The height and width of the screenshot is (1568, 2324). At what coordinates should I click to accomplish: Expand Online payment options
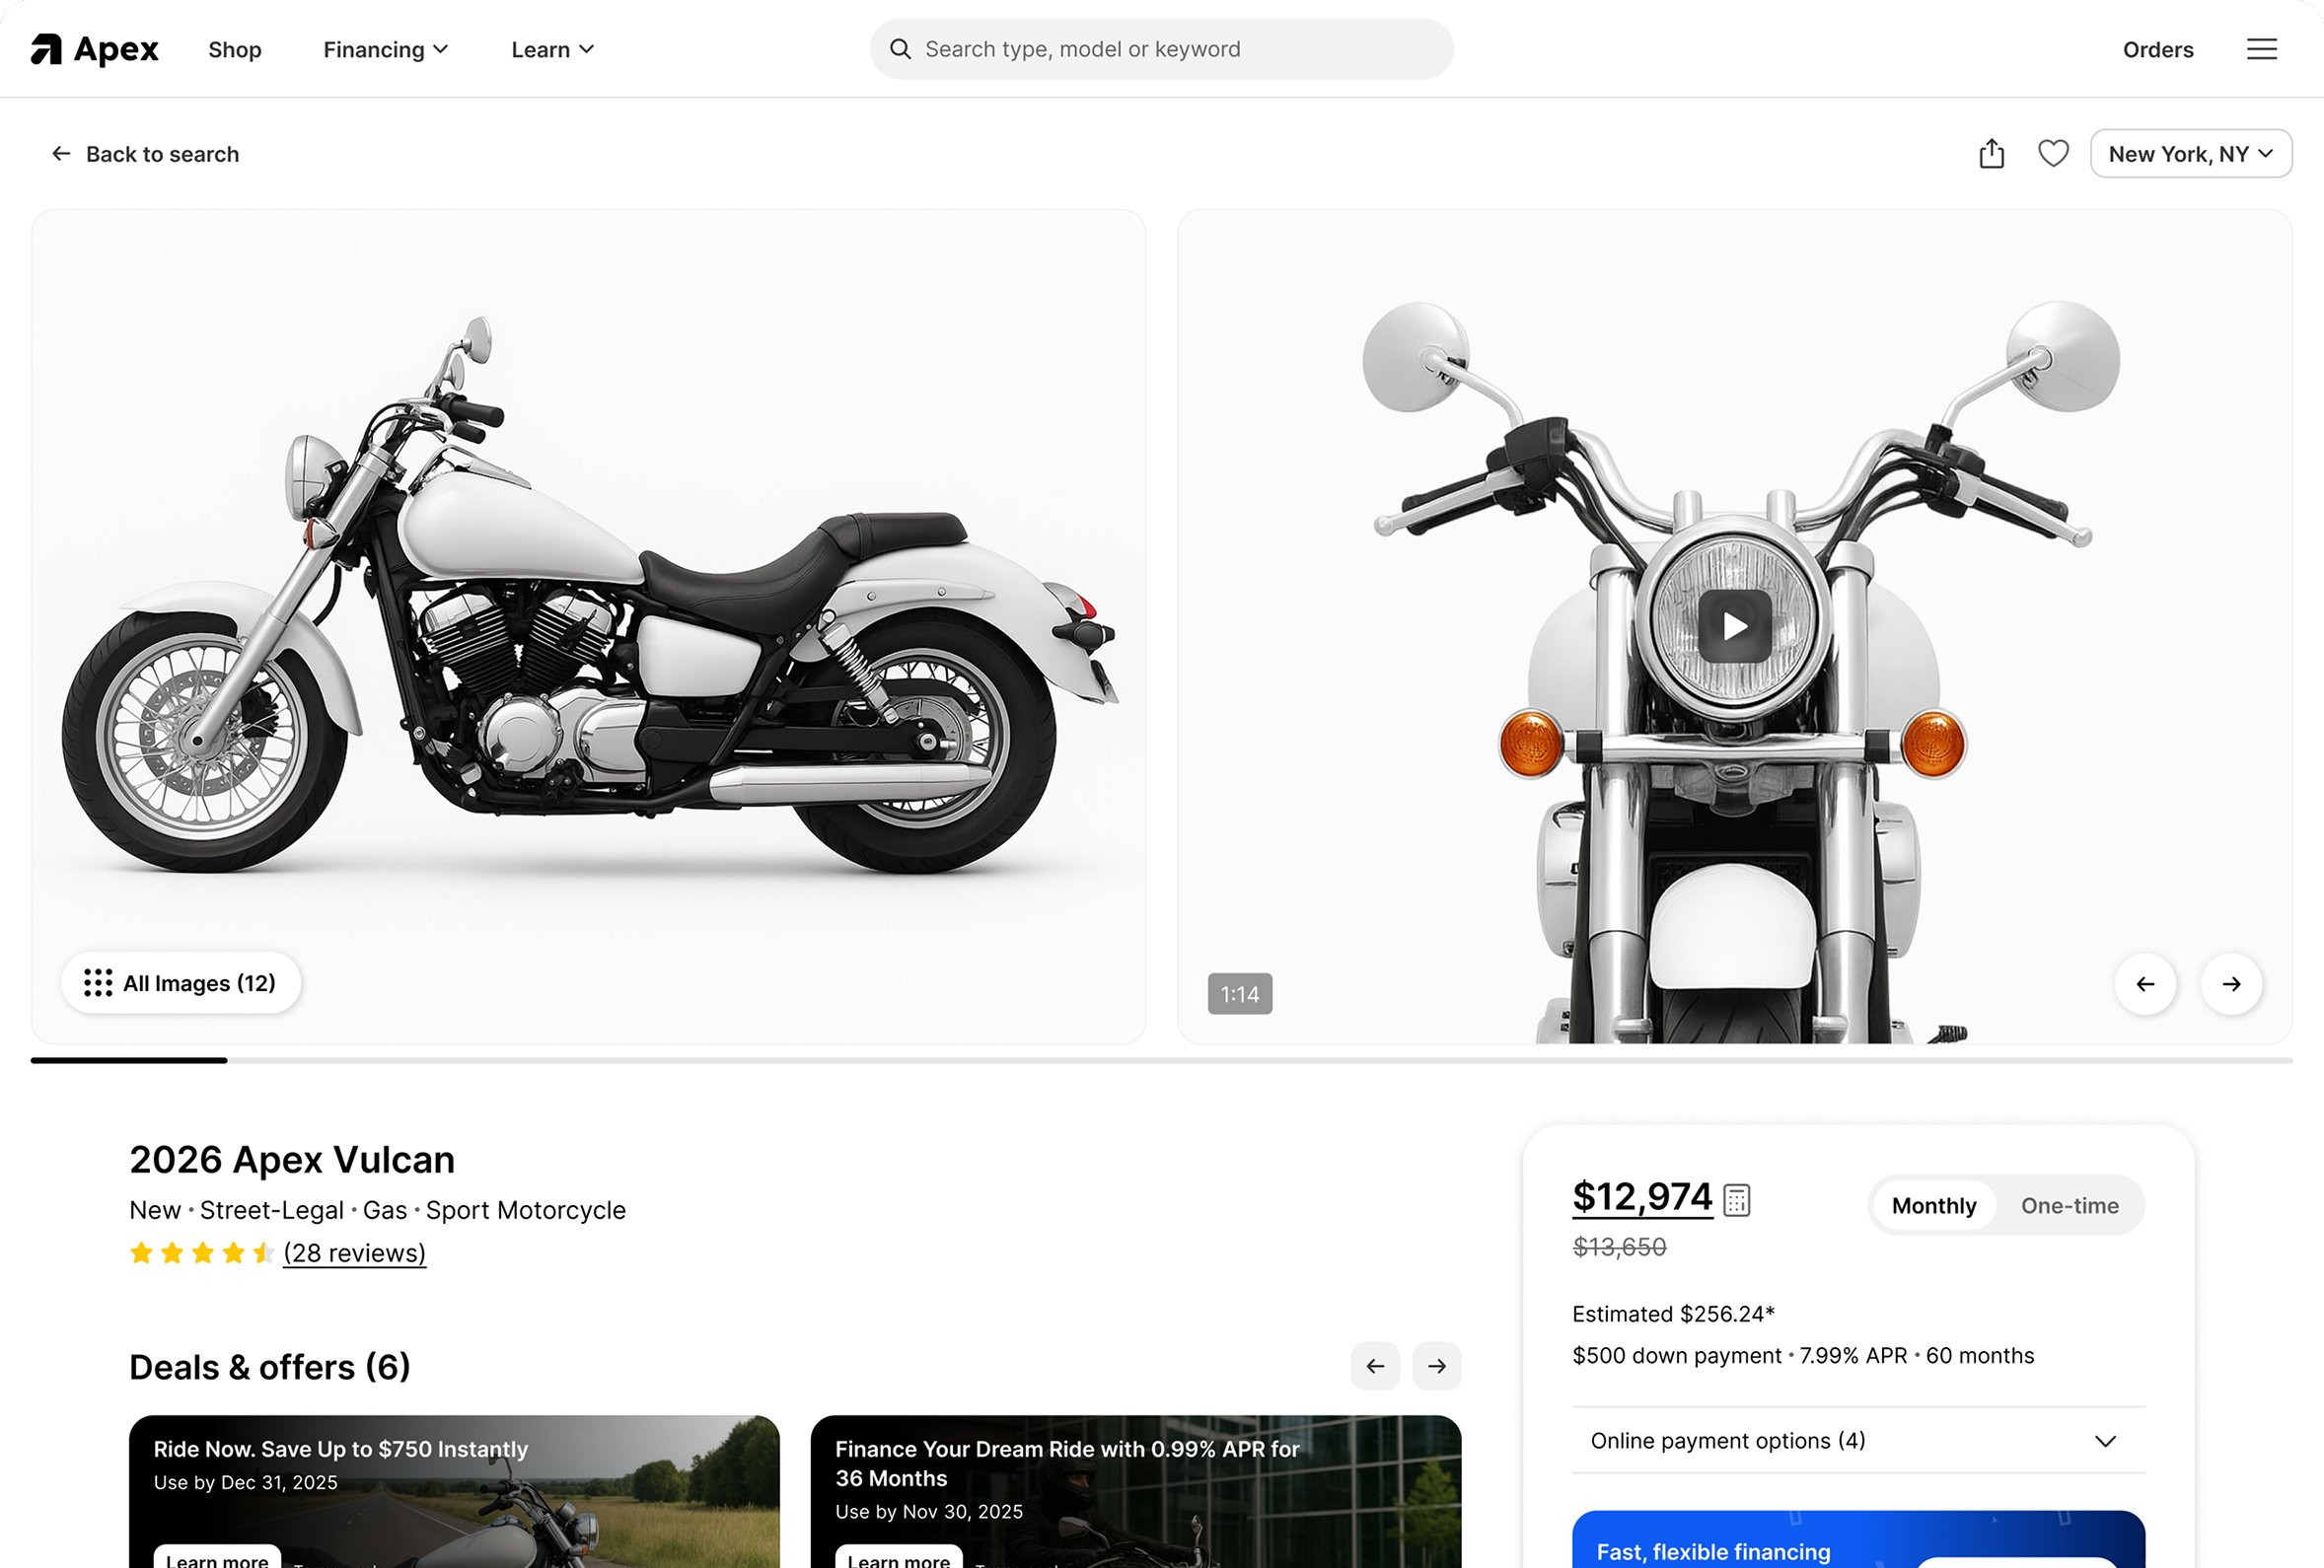click(1858, 1440)
